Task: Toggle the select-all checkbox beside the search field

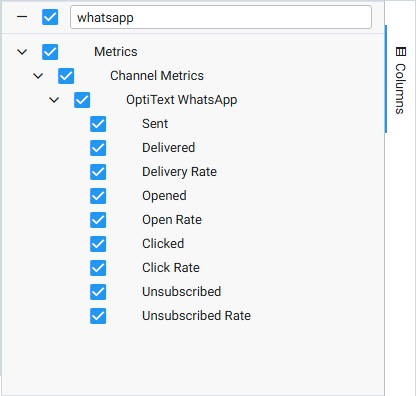Action: (x=50, y=17)
